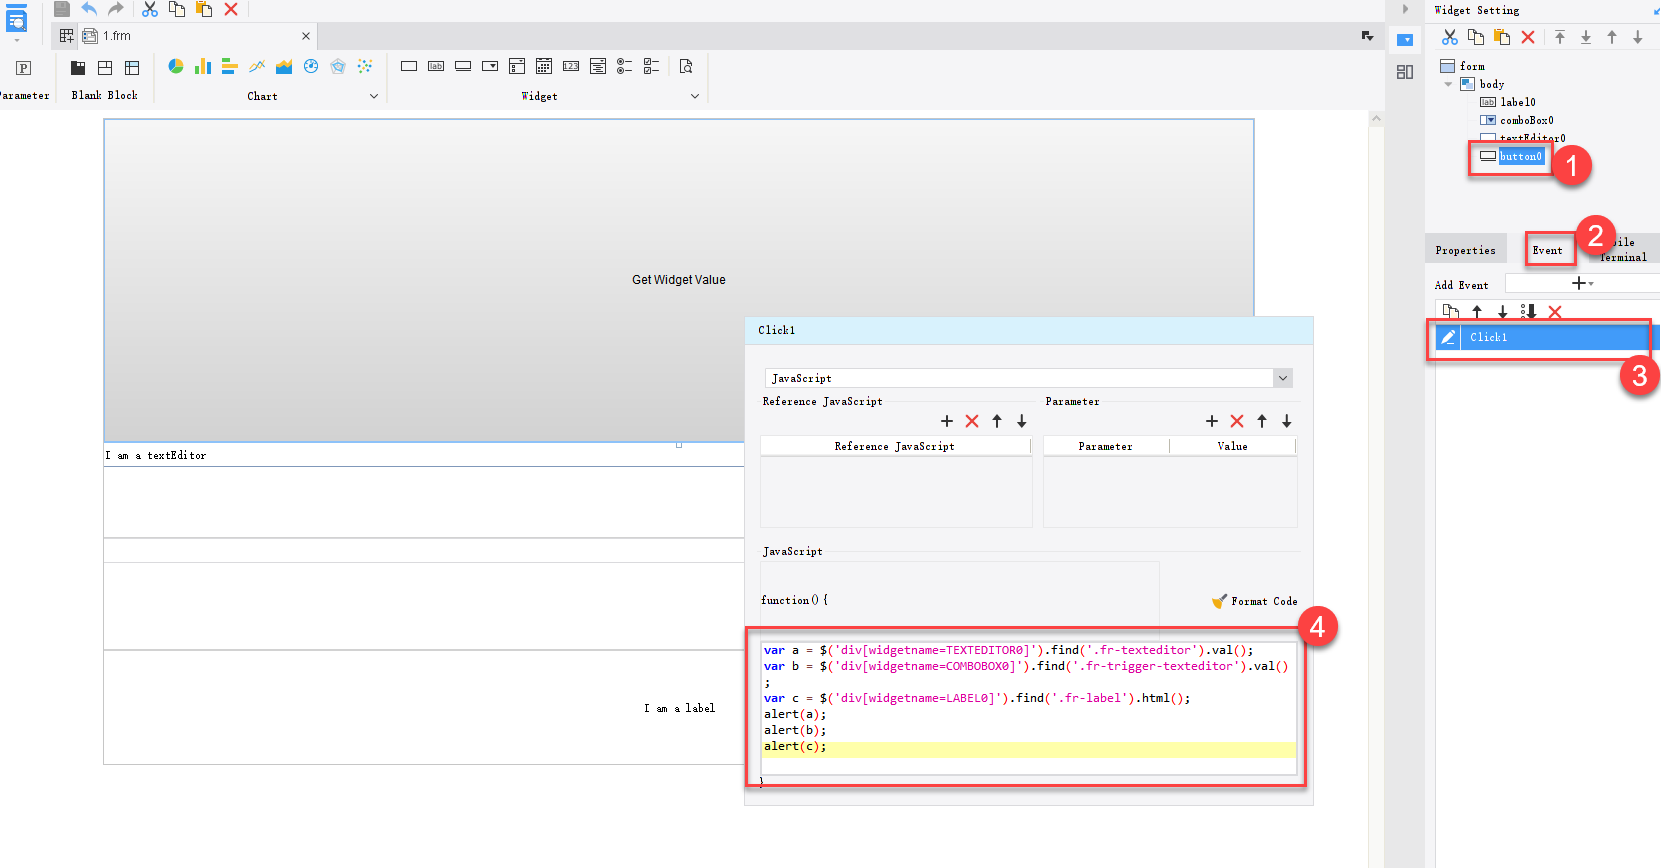Insert a scatter chart
This screenshot has height=868, width=1661.
(365, 66)
